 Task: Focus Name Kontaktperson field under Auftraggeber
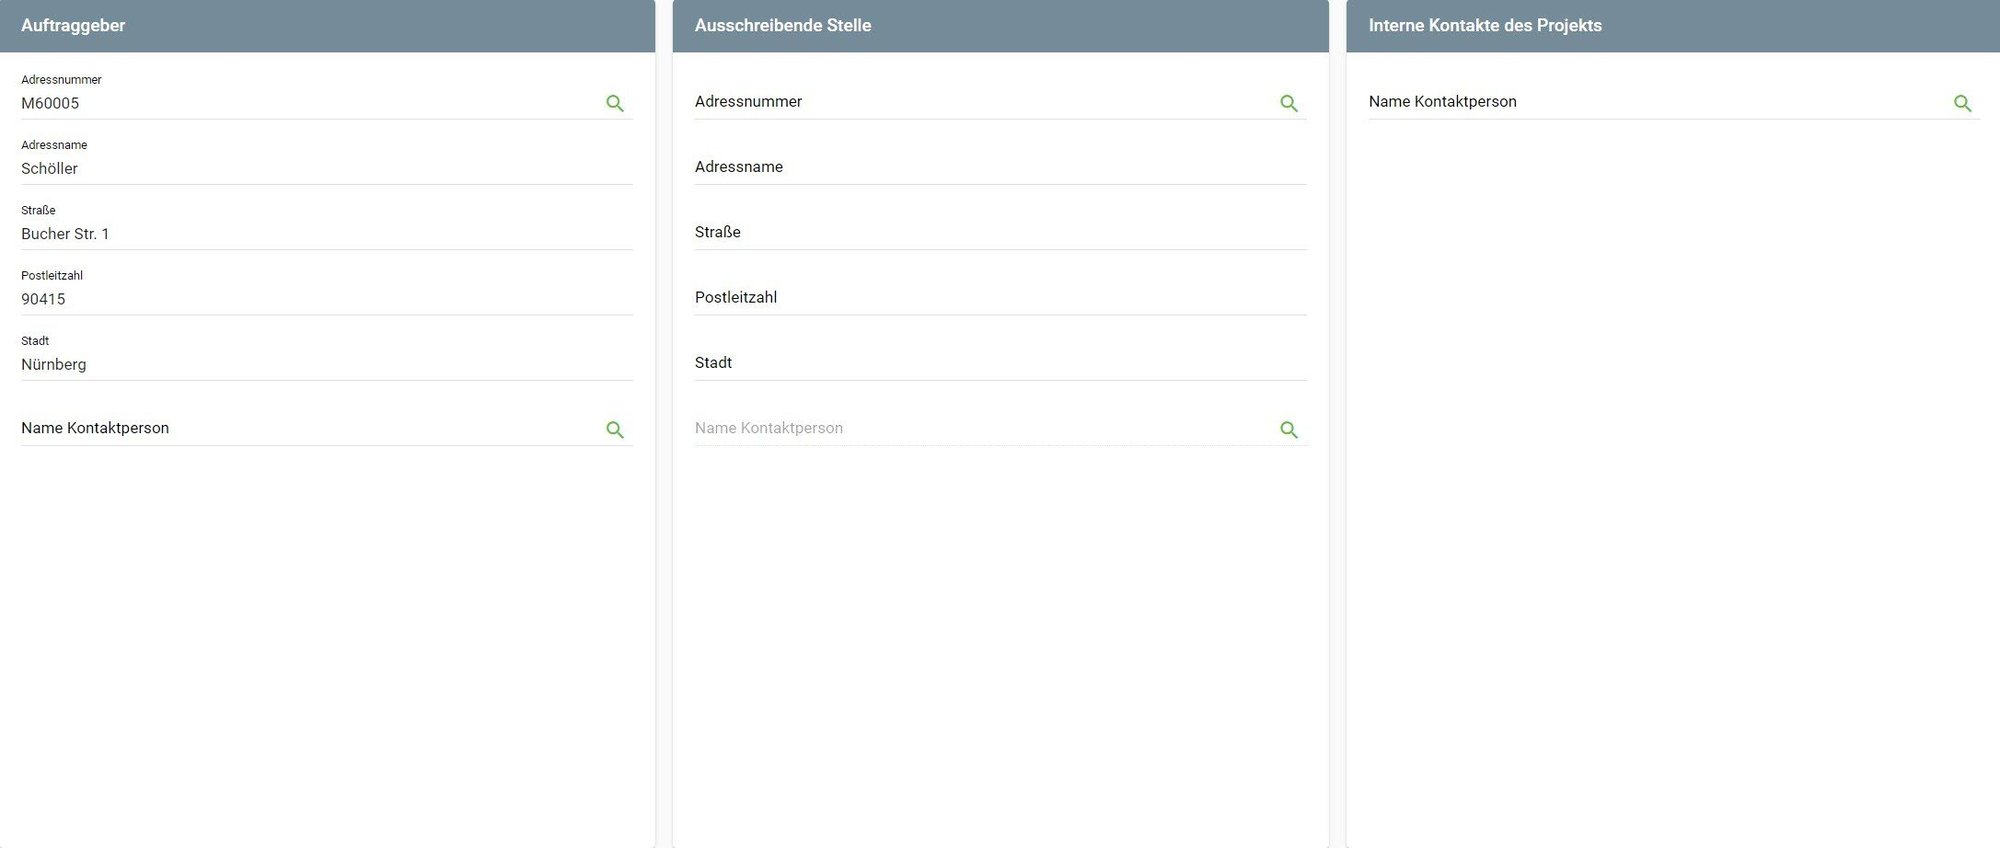click(300, 428)
